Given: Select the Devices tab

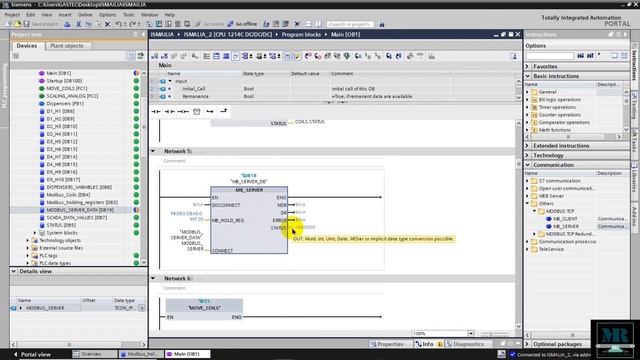Looking at the screenshot, I should pos(27,46).
